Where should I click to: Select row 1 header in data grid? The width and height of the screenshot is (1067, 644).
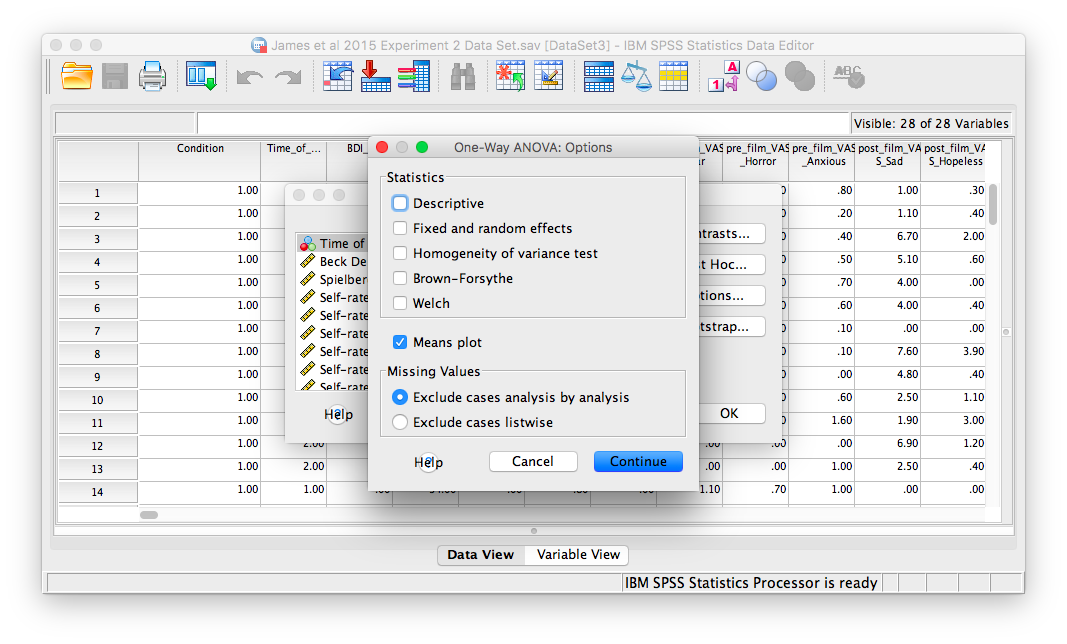coord(97,193)
